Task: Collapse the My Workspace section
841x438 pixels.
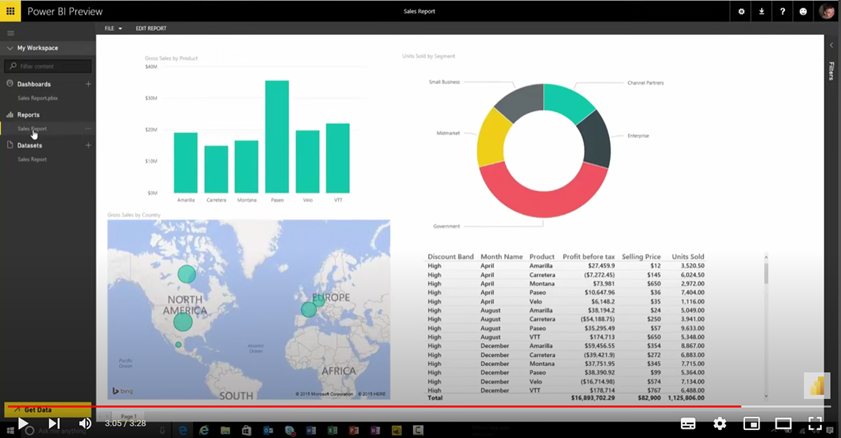Action: pyautogui.click(x=9, y=48)
